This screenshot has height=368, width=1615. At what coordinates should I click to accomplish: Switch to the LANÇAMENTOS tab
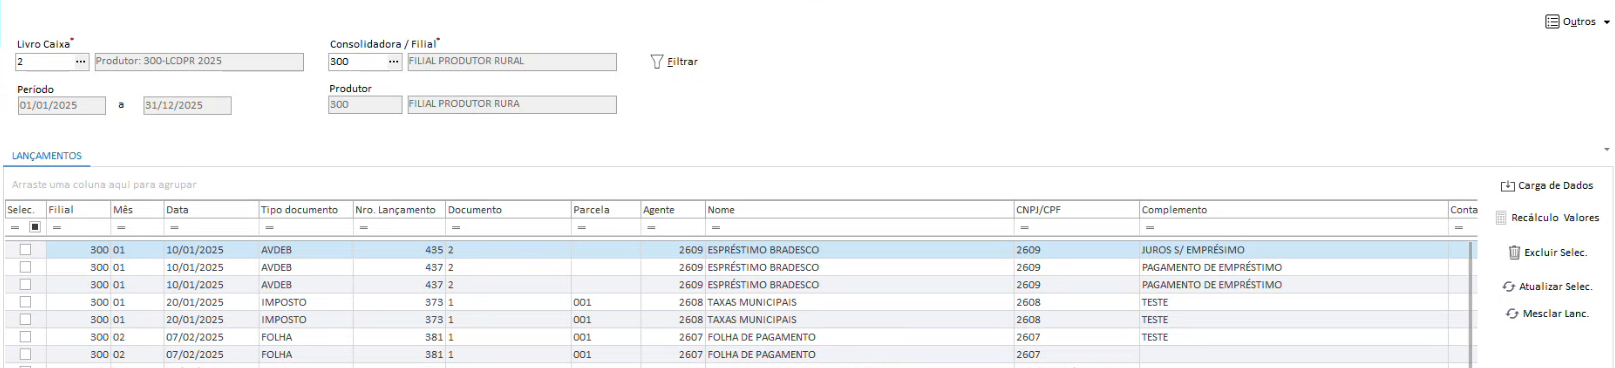(x=47, y=156)
